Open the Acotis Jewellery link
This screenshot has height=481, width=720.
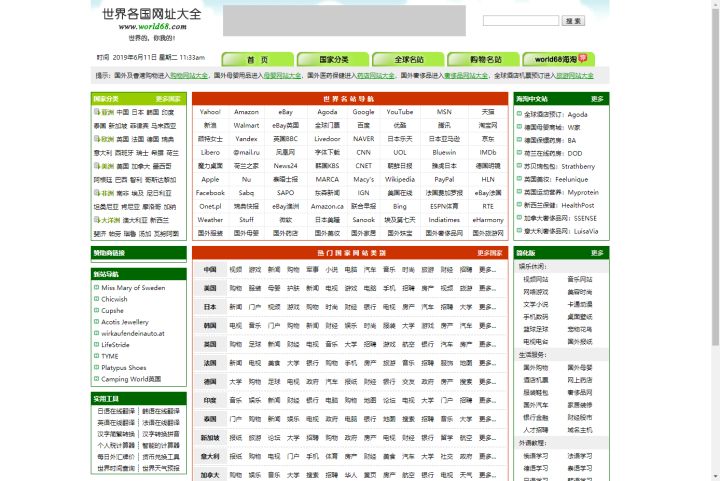click(125, 322)
